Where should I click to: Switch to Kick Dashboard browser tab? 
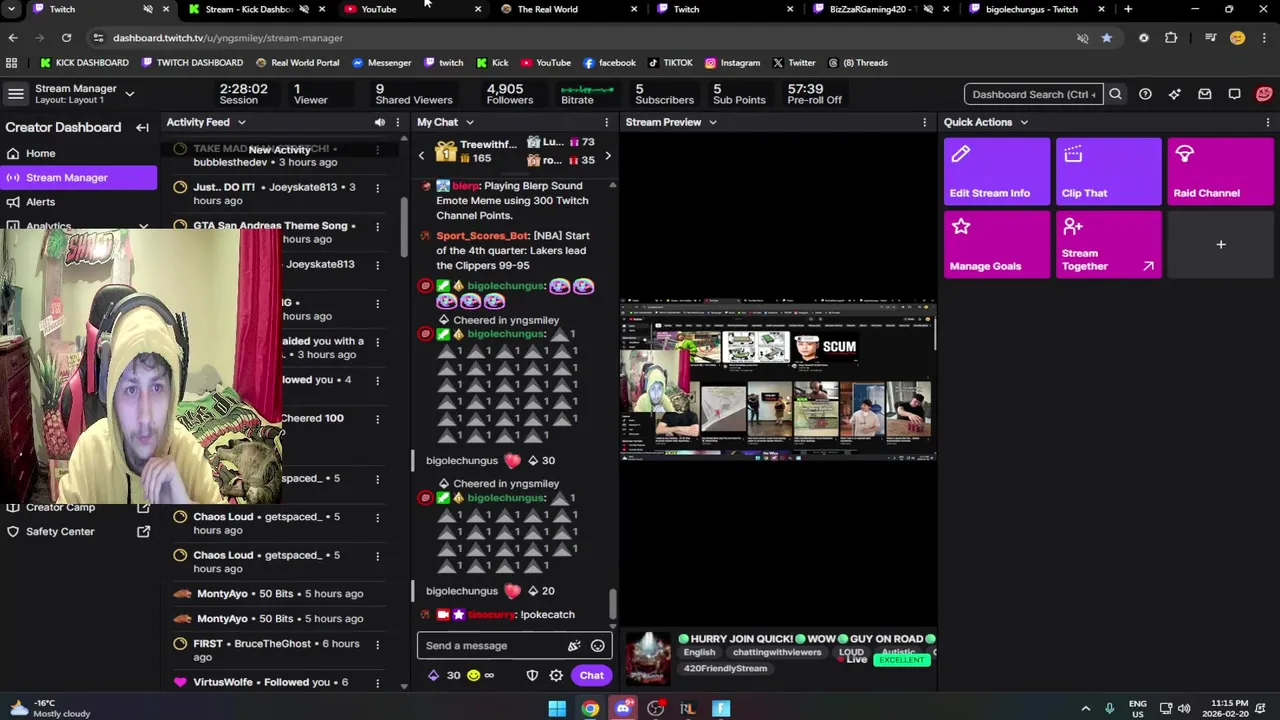click(254, 9)
